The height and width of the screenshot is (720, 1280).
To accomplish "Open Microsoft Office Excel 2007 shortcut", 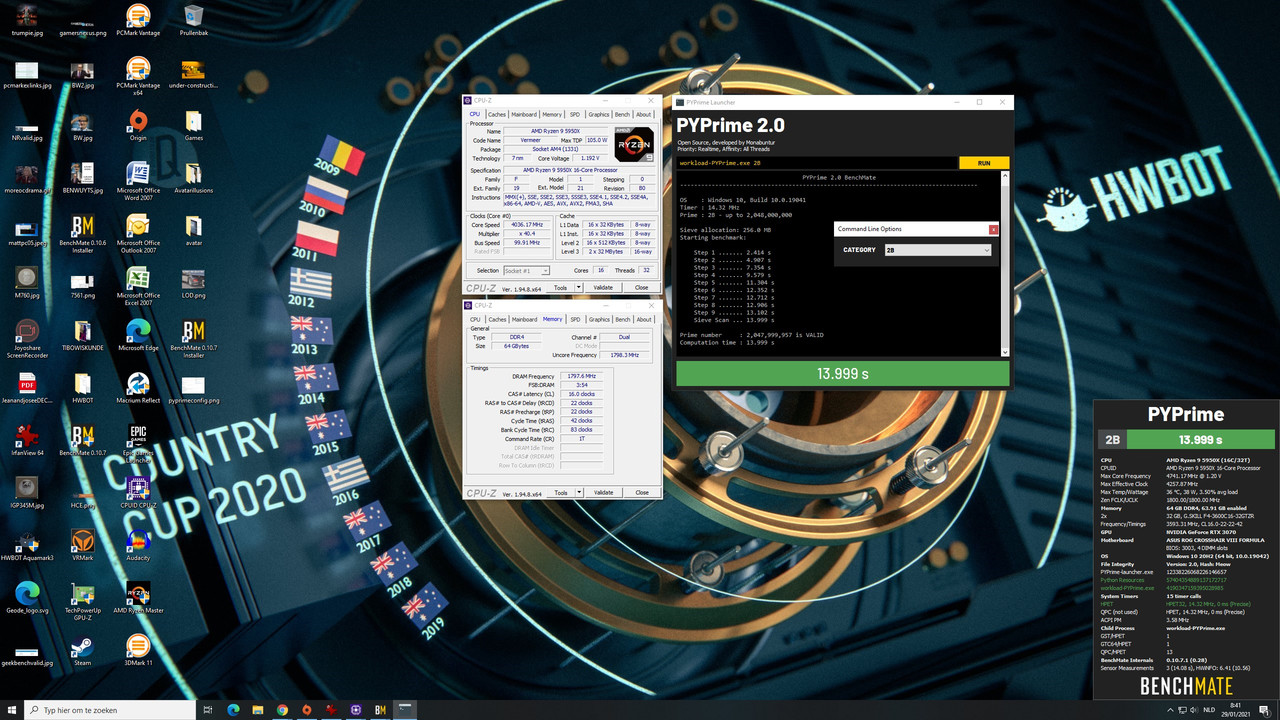I will coord(138,285).
